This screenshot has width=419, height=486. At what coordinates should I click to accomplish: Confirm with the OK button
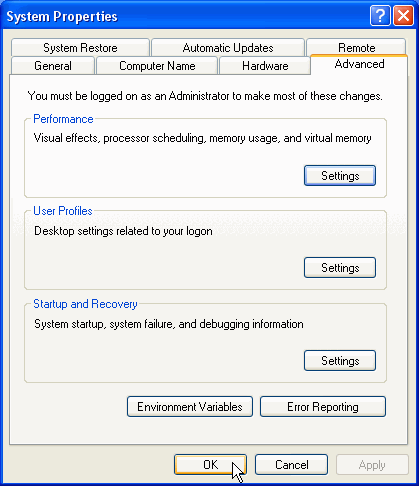click(210, 464)
